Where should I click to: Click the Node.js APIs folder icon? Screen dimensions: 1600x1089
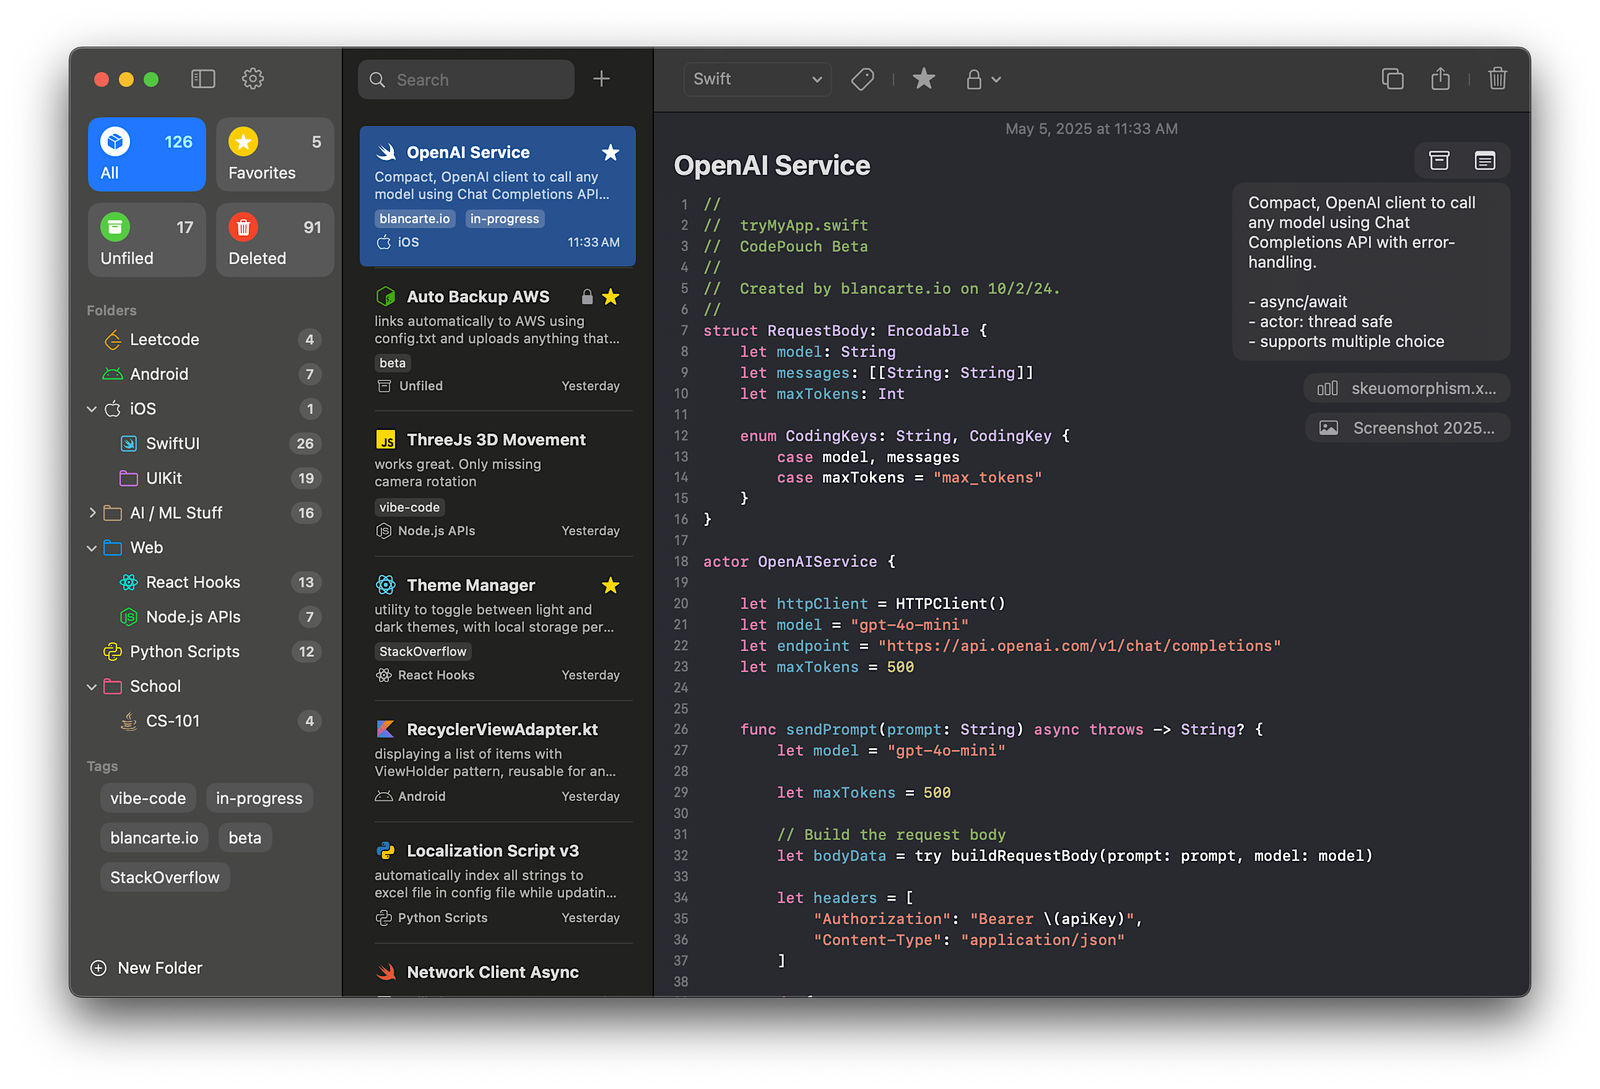pos(129,617)
